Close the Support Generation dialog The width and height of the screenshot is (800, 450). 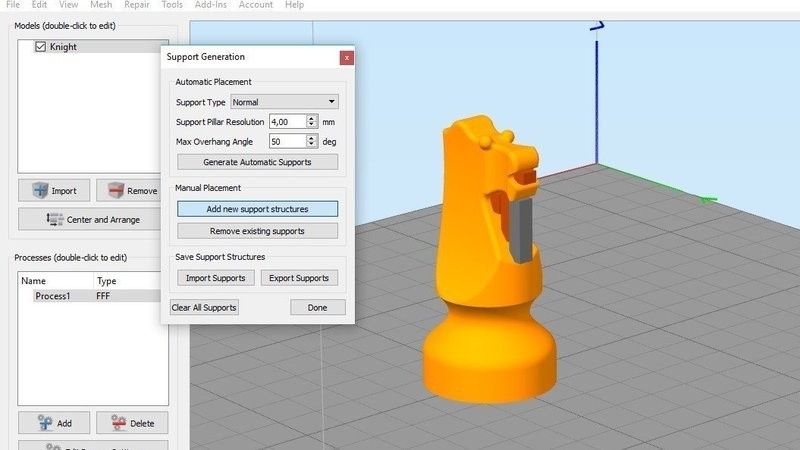(347, 57)
